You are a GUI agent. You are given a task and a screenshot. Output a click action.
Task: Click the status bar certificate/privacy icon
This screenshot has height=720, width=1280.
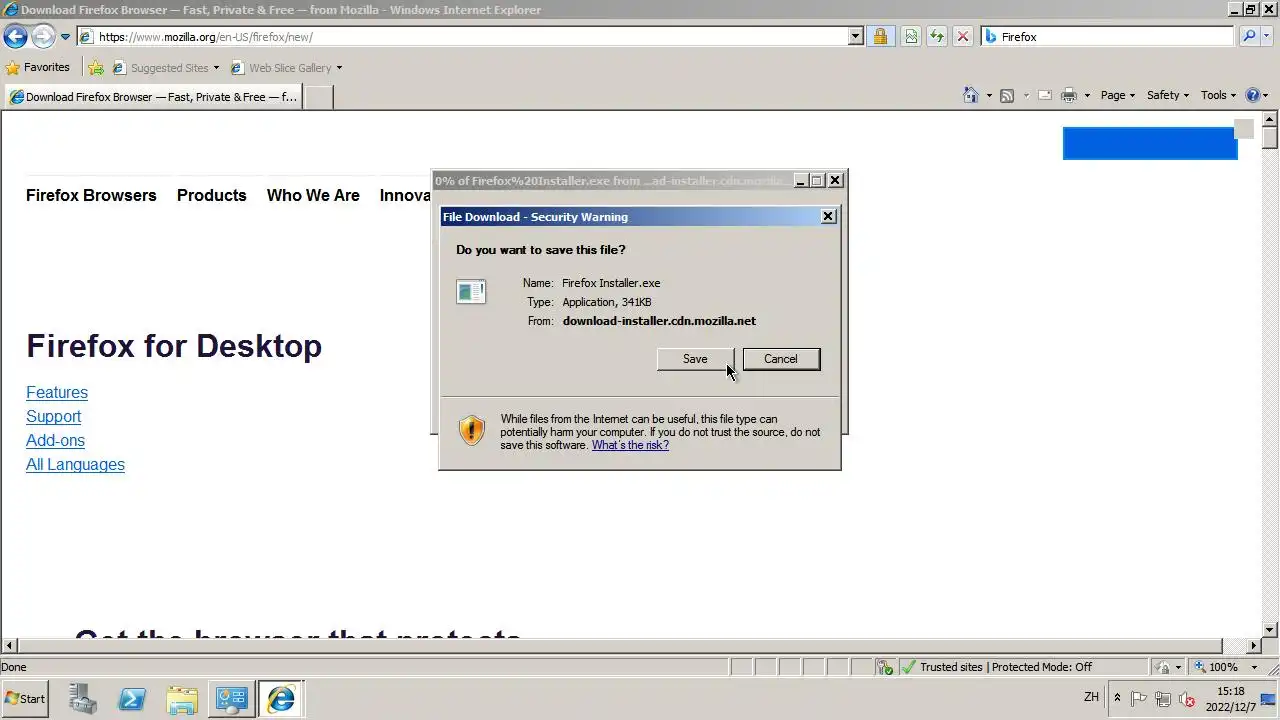point(885,667)
